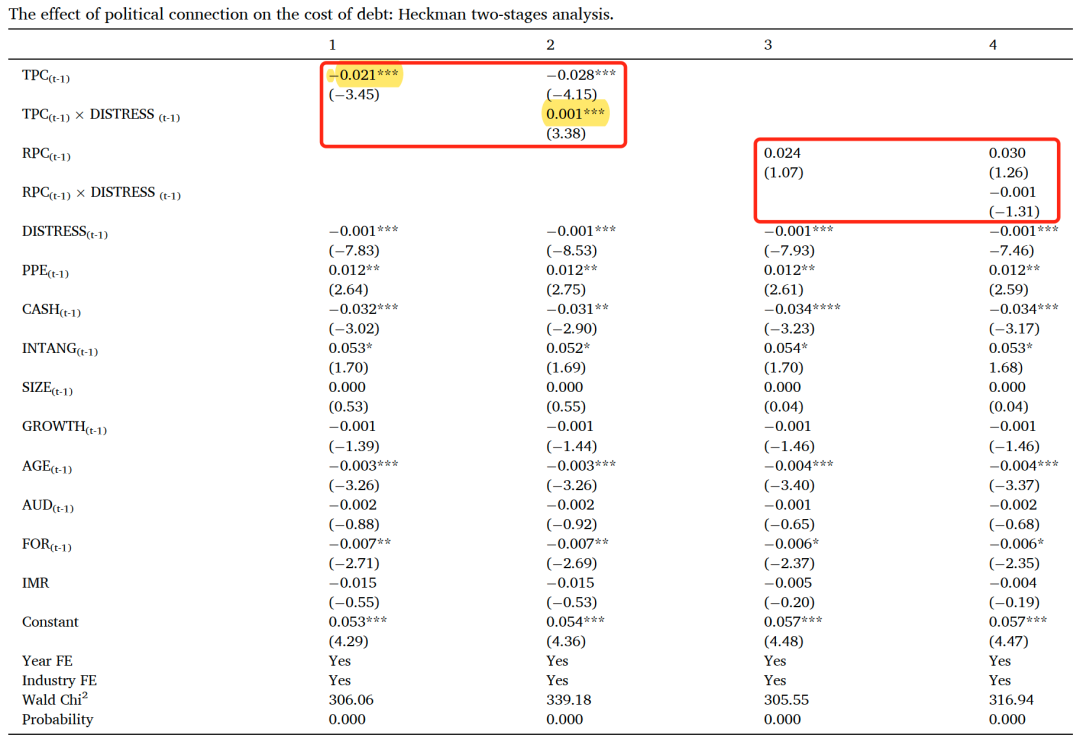Select the coefficient −0.021***
Image resolution: width=1080 pixels, height=739 pixels.
tap(363, 75)
